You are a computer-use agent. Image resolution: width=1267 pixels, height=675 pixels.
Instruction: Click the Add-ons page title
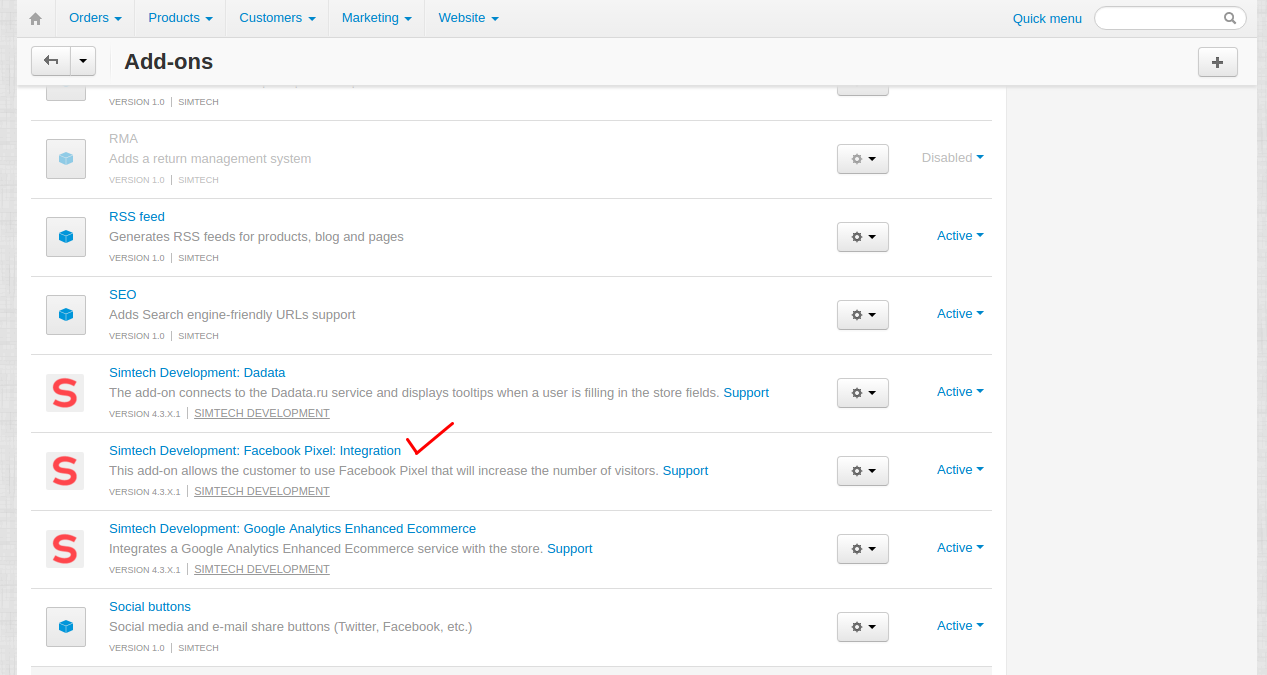(x=168, y=62)
